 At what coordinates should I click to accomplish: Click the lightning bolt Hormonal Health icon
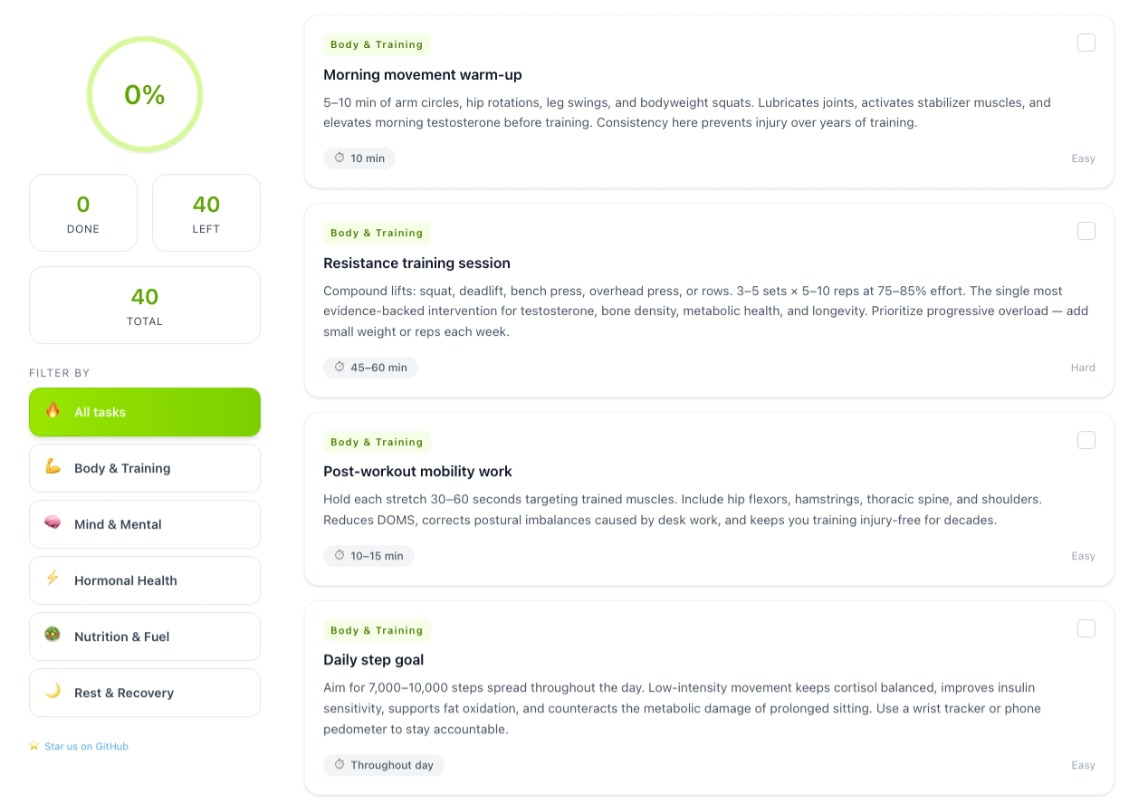[x=53, y=578]
